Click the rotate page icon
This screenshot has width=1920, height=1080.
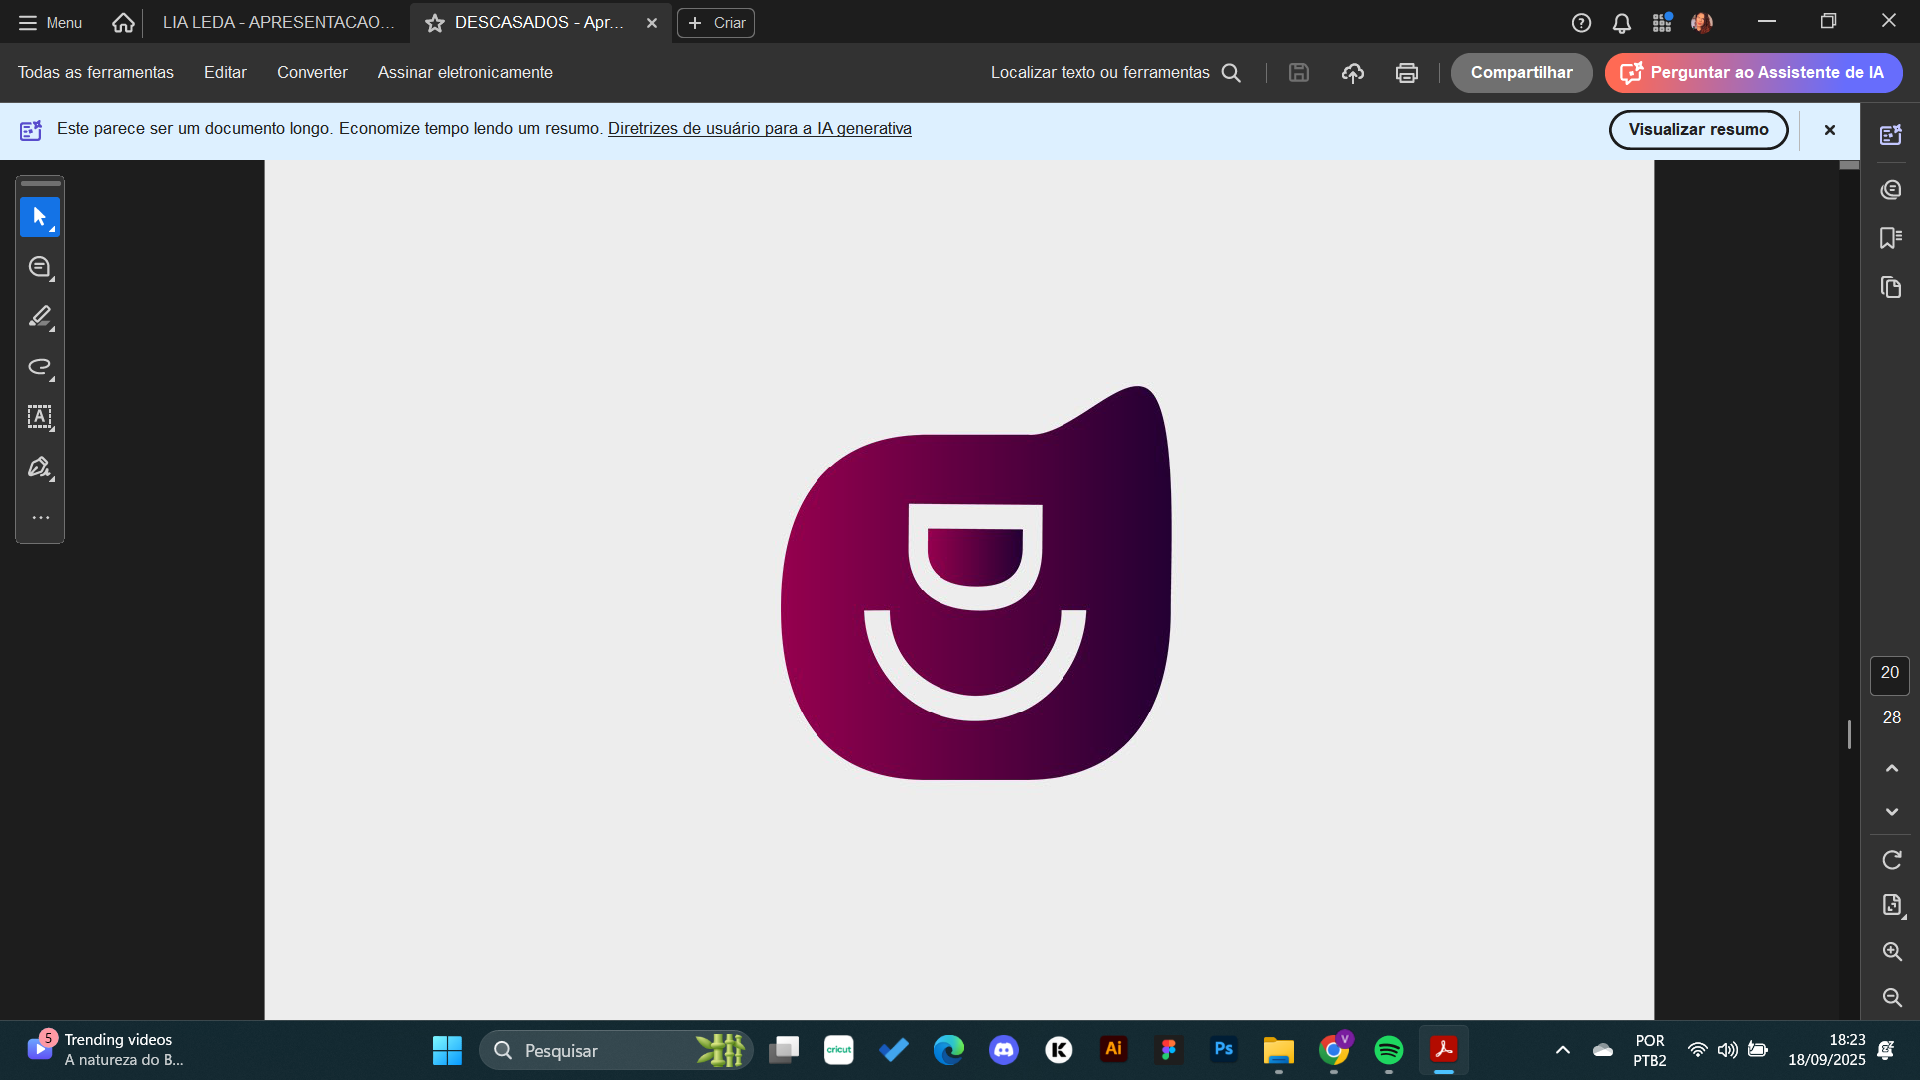pyautogui.click(x=1891, y=860)
